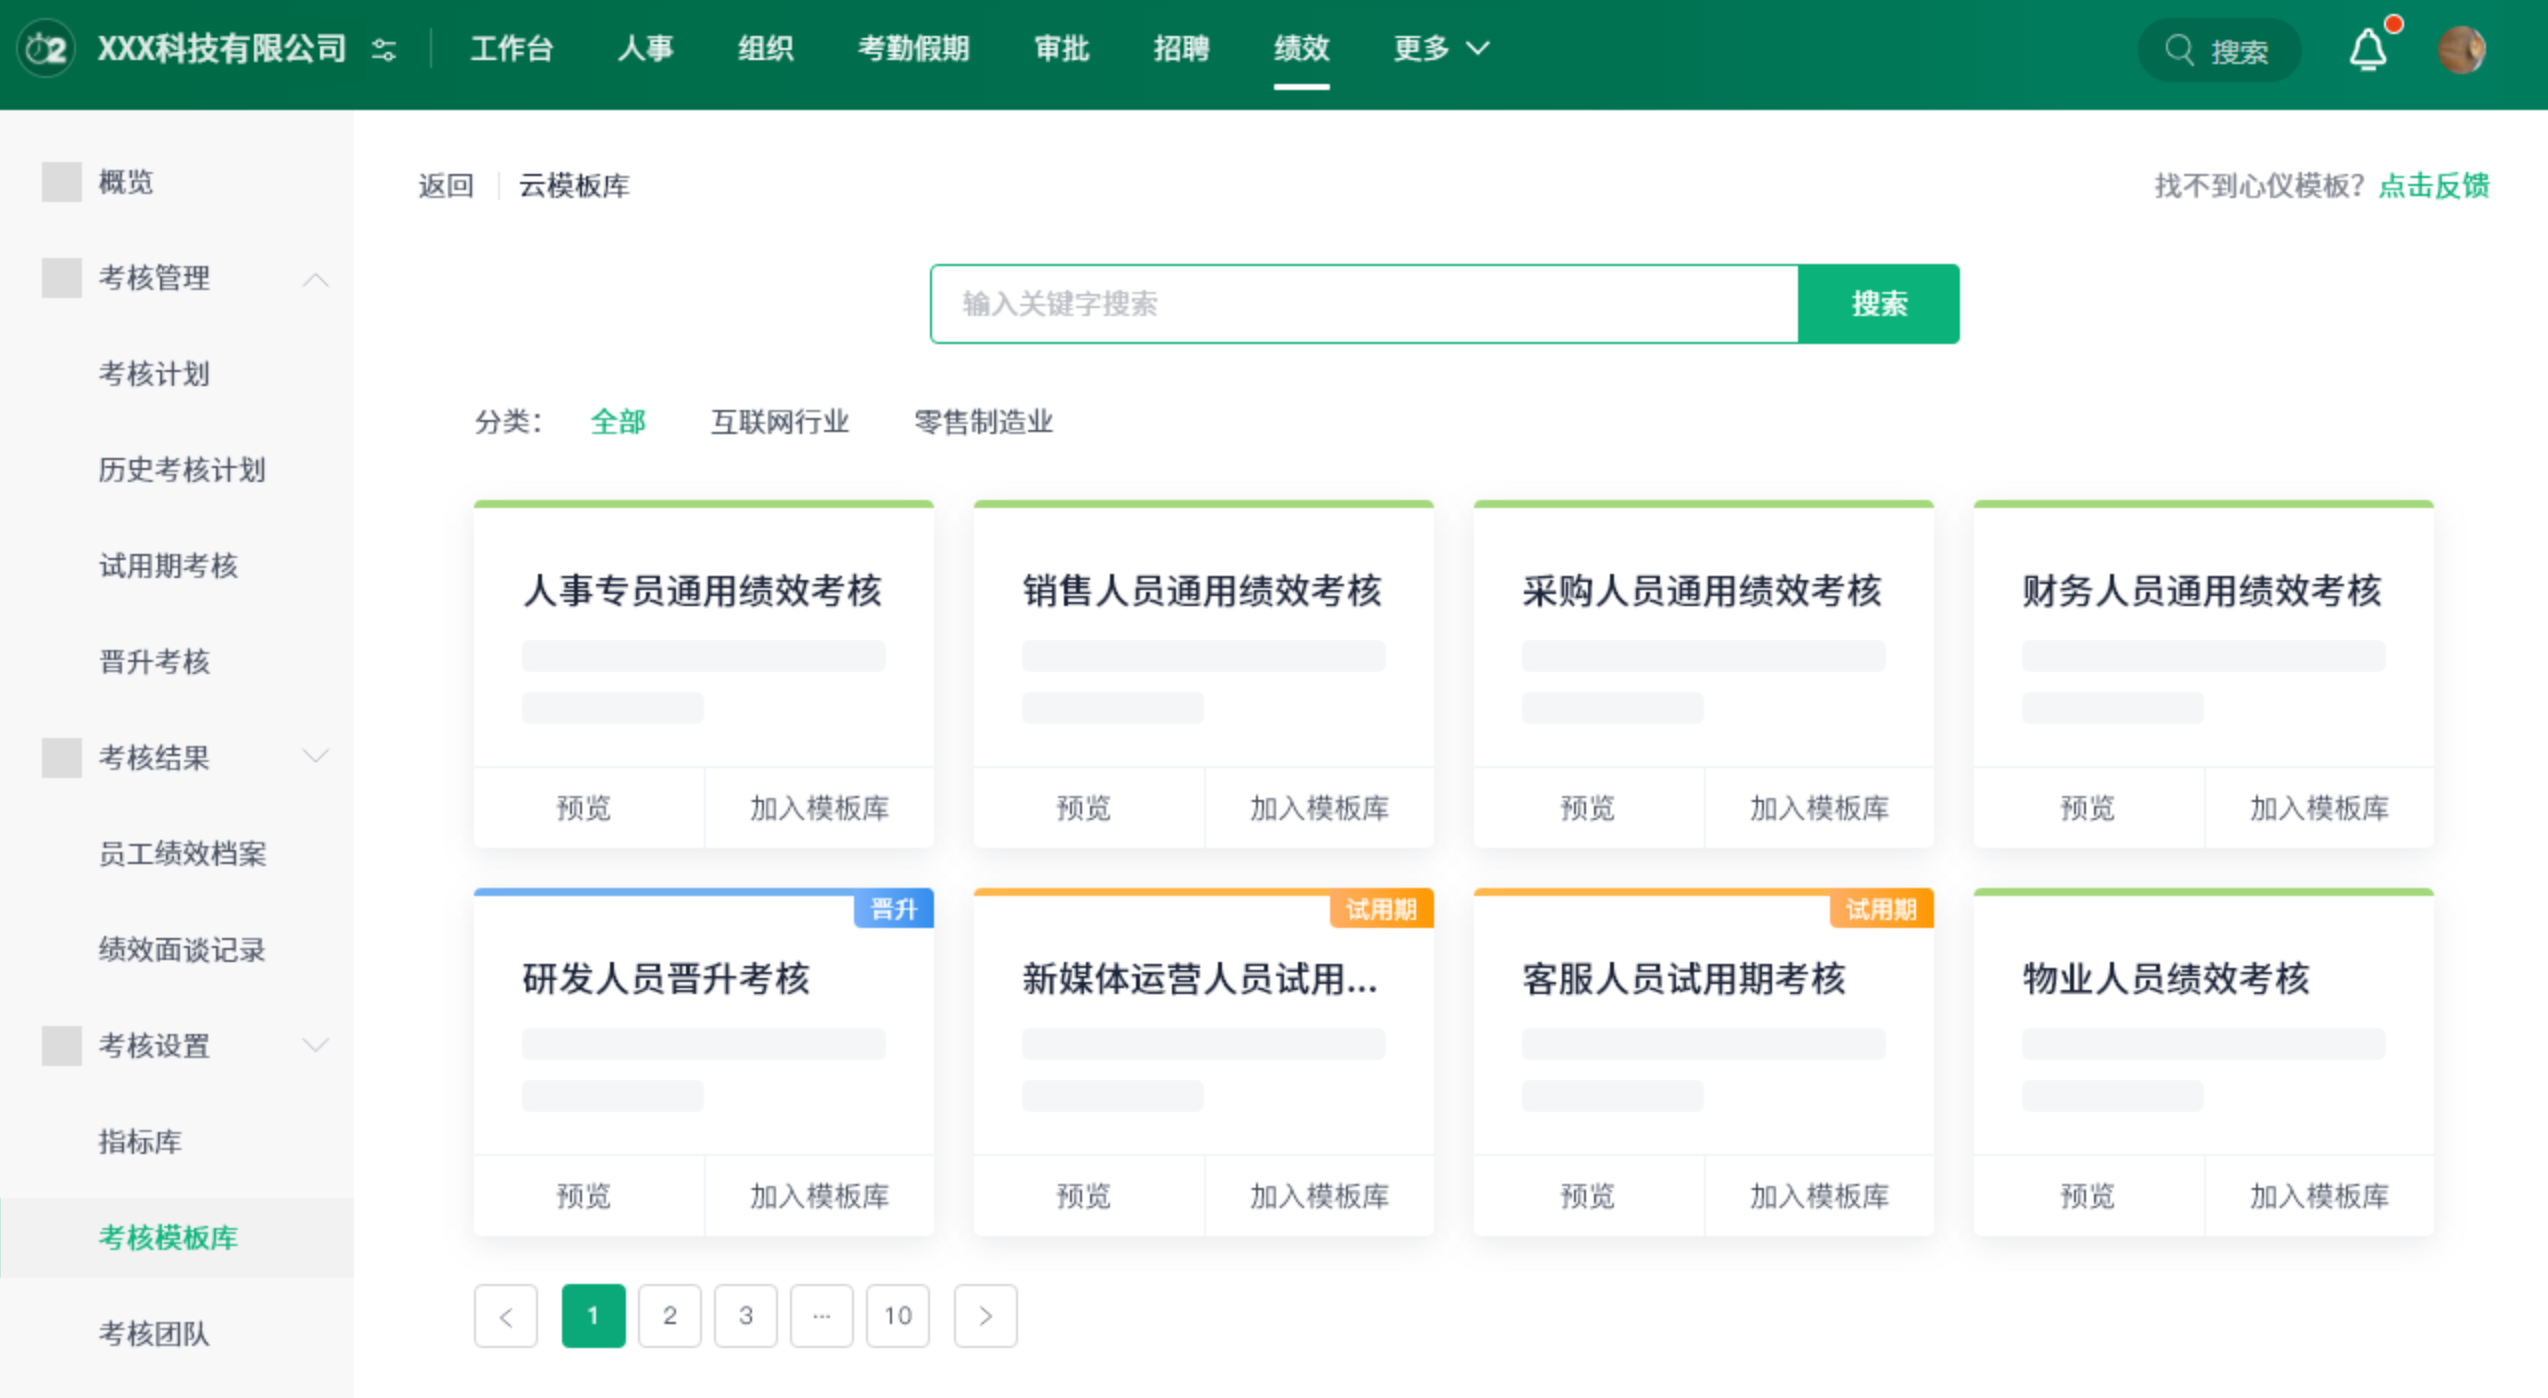Click the 概览 sidebar icon
Image resolution: width=2548 pixels, height=1398 pixels.
point(61,182)
